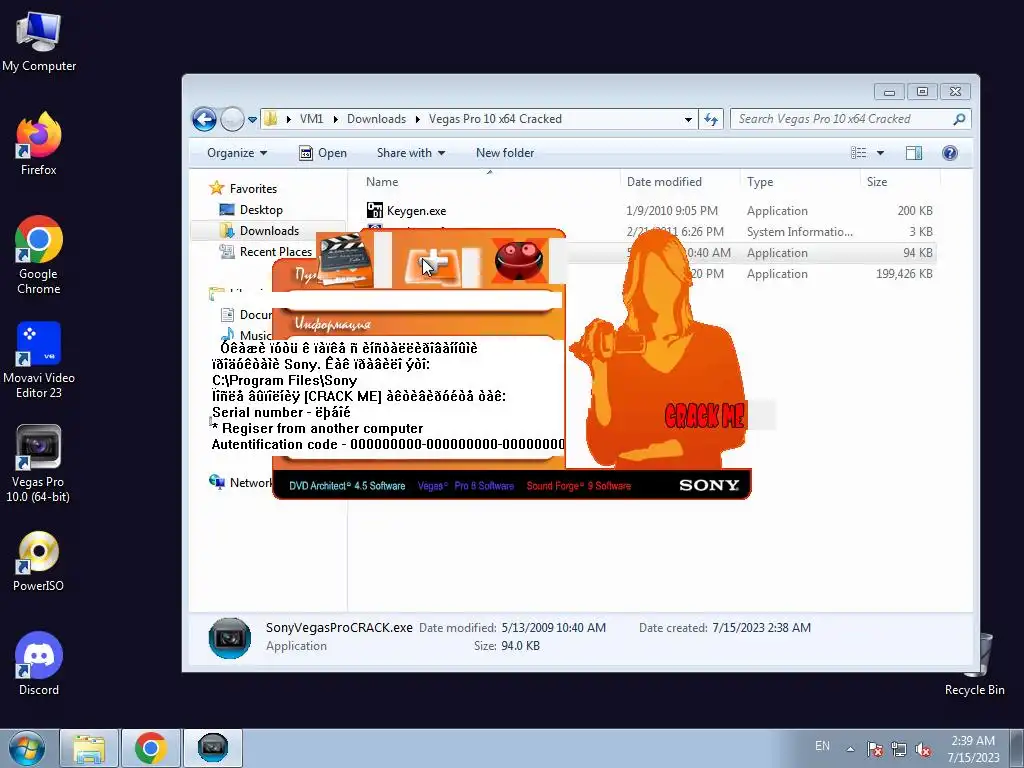Click the details pane file thumbnail
The width and height of the screenshot is (1024, 768).
230,637
